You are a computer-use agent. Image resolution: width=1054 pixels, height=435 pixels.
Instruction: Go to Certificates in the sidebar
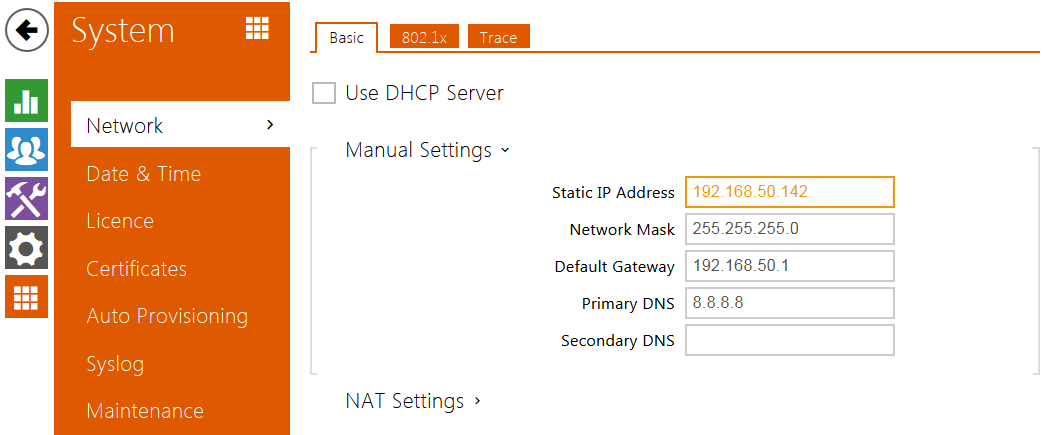[137, 269]
